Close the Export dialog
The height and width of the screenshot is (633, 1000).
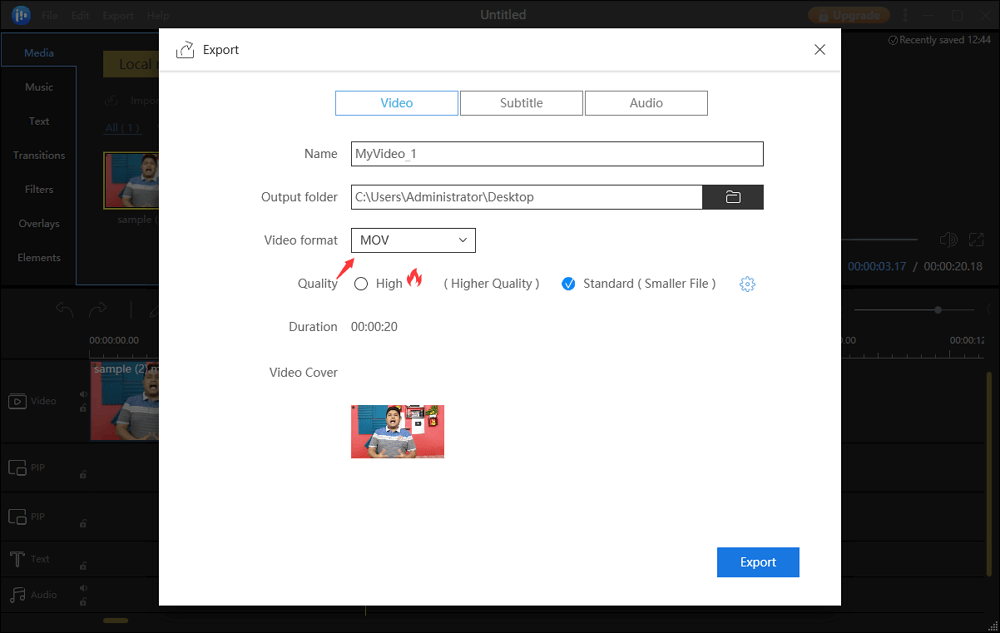[820, 50]
